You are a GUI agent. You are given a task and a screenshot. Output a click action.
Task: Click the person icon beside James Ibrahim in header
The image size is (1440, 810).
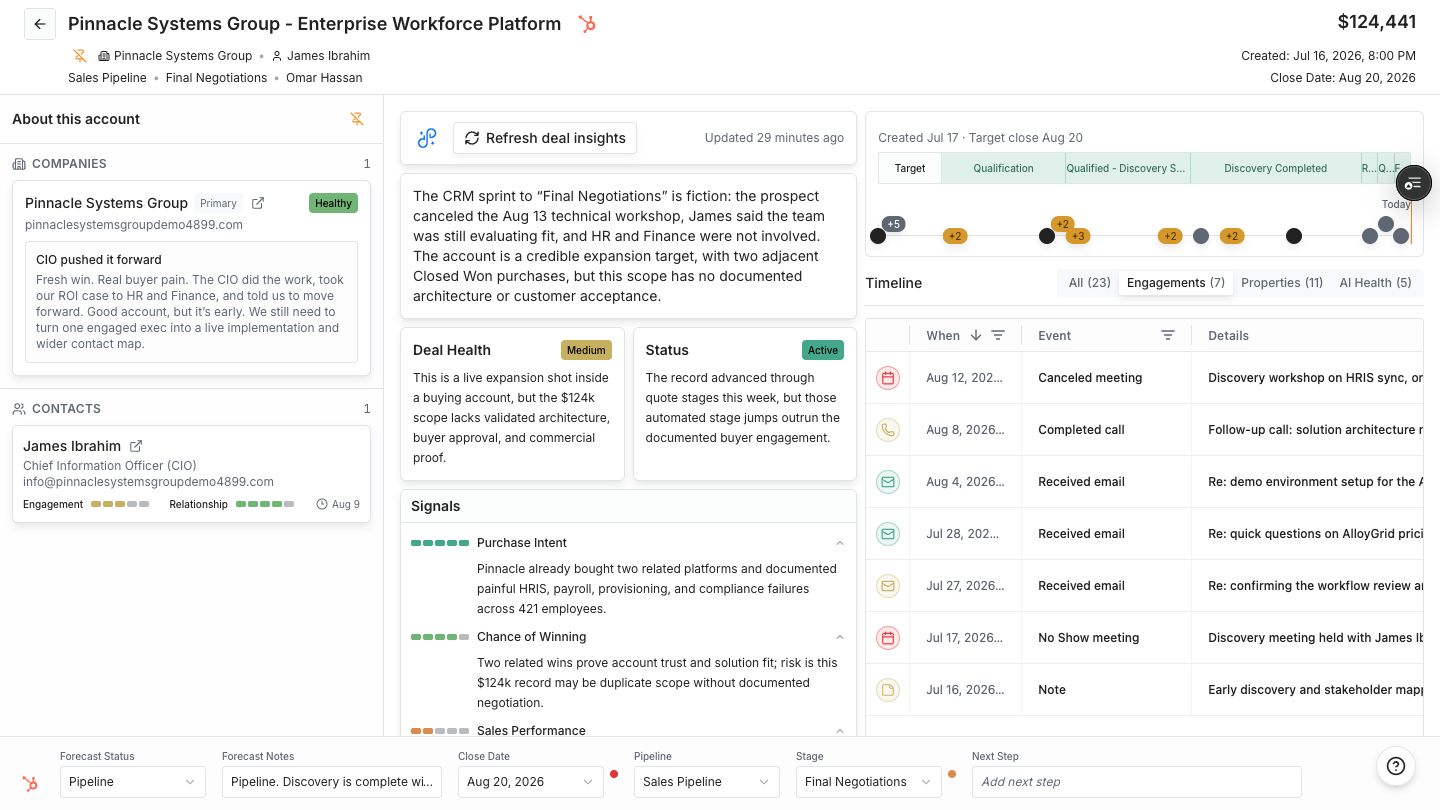tap(277, 56)
